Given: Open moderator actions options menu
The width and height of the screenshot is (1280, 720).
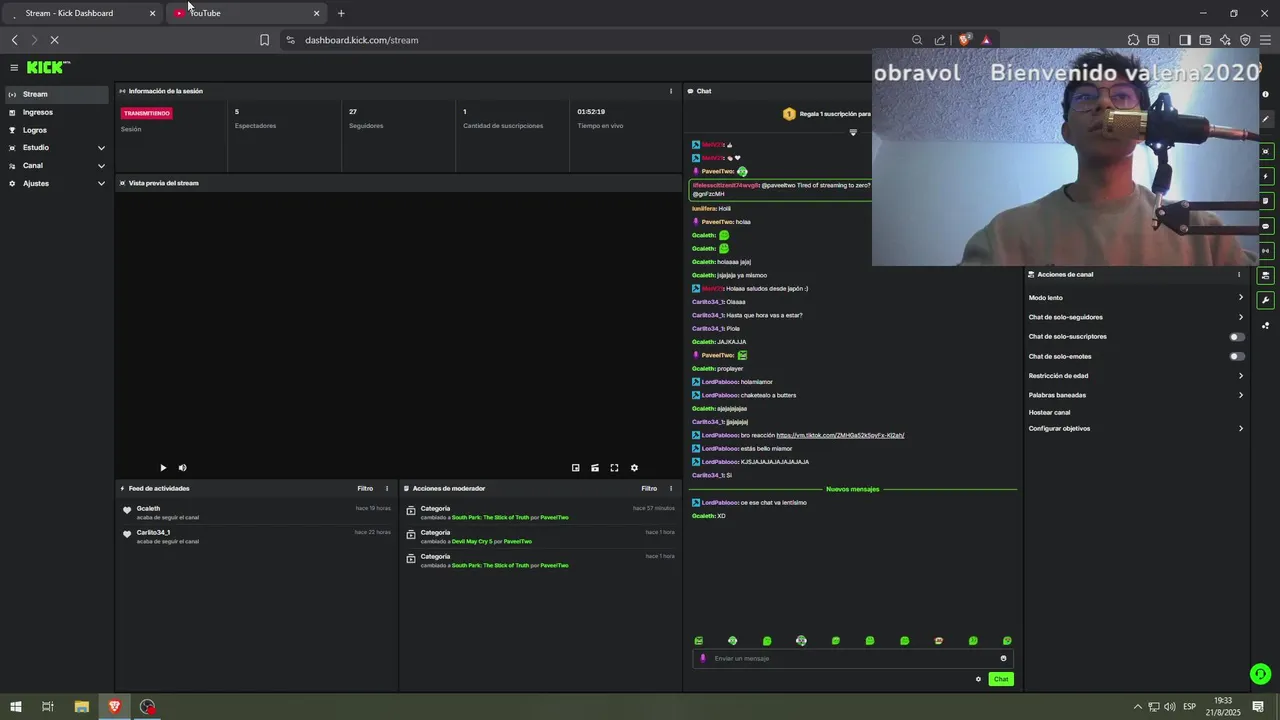Looking at the screenshot, I should (x=671, y=489).
